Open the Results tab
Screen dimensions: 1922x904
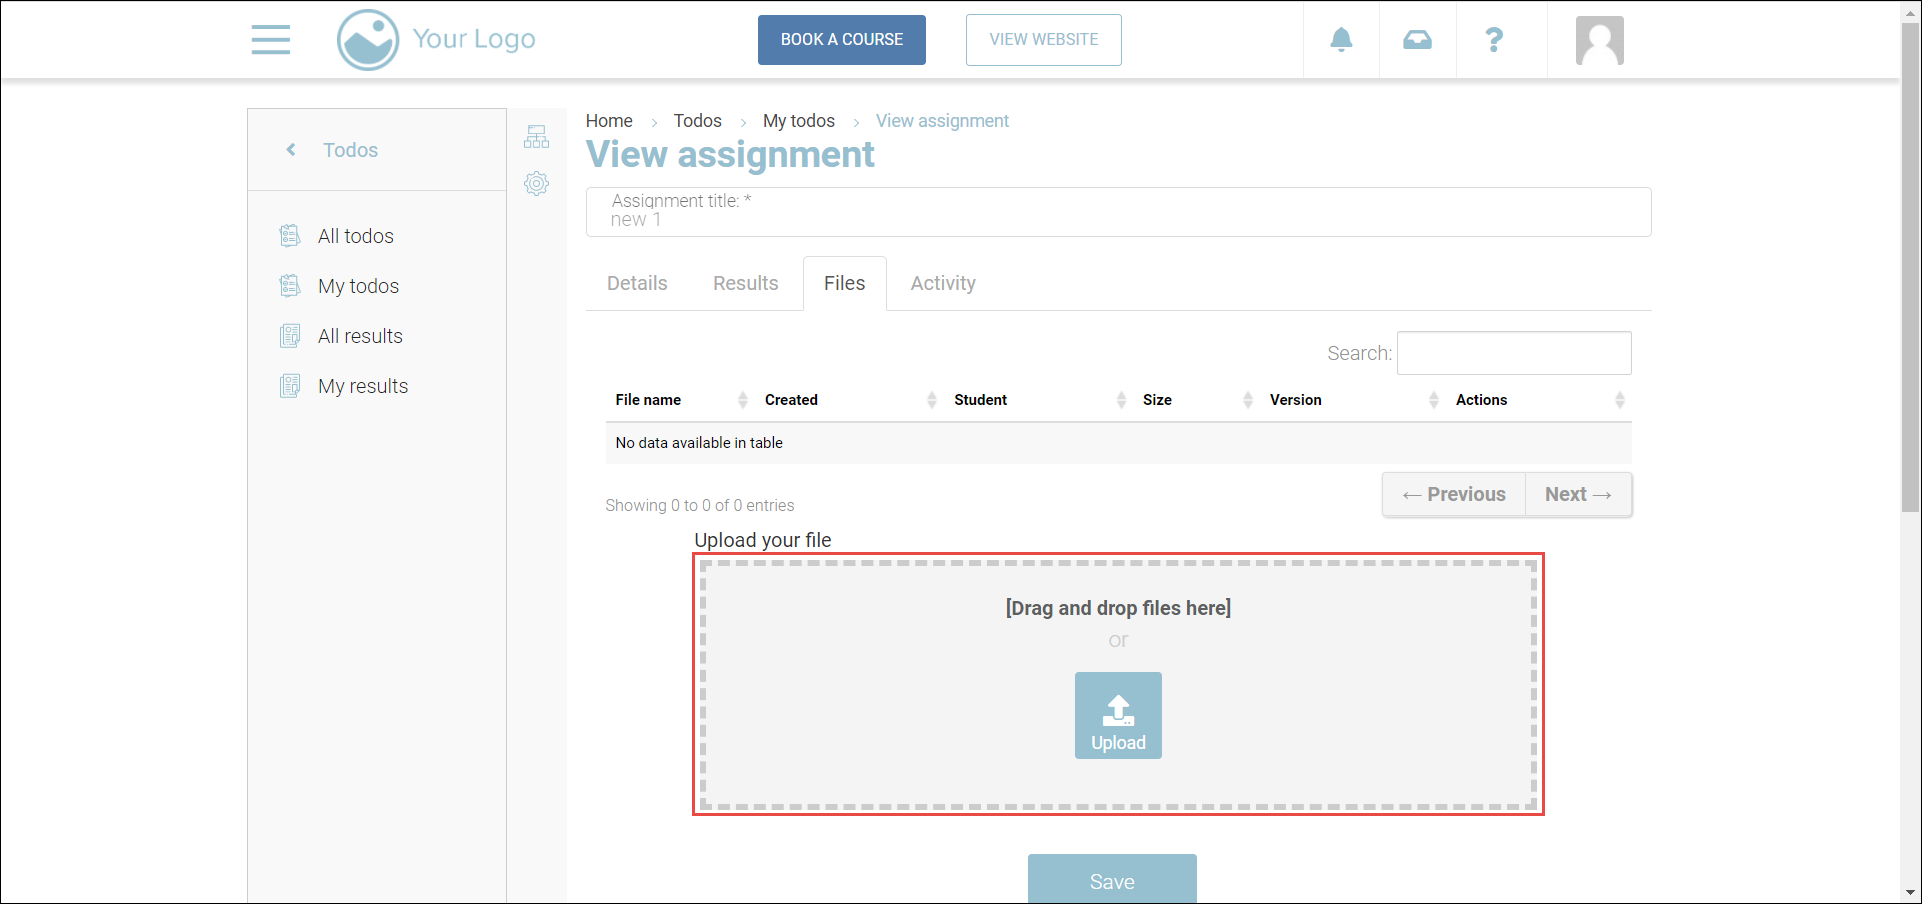click(x=745, y=283)
